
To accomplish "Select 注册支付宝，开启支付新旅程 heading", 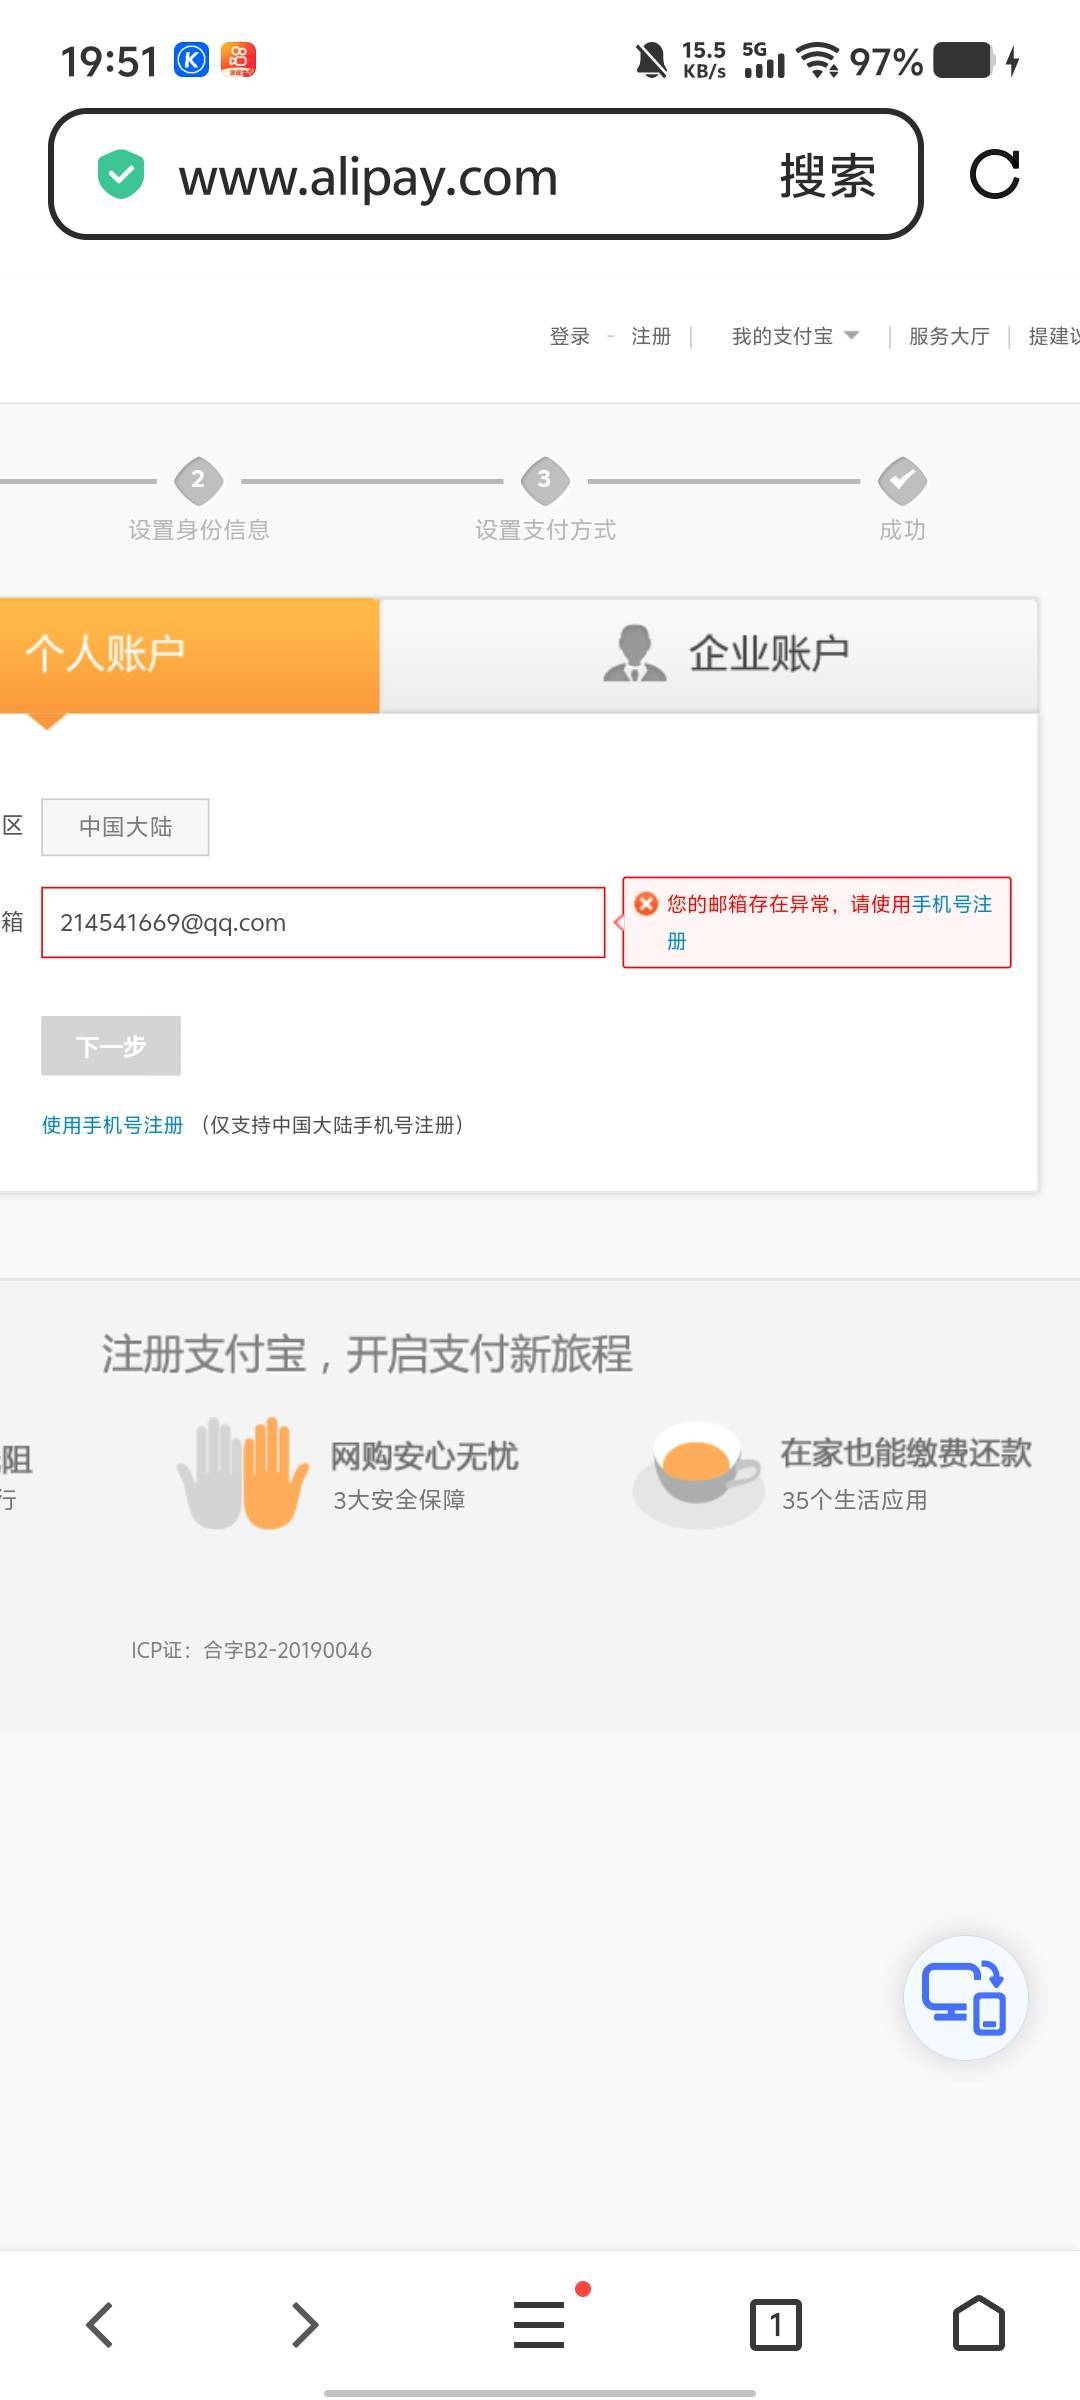I will pyautogui.click(x=367, y=1354).
